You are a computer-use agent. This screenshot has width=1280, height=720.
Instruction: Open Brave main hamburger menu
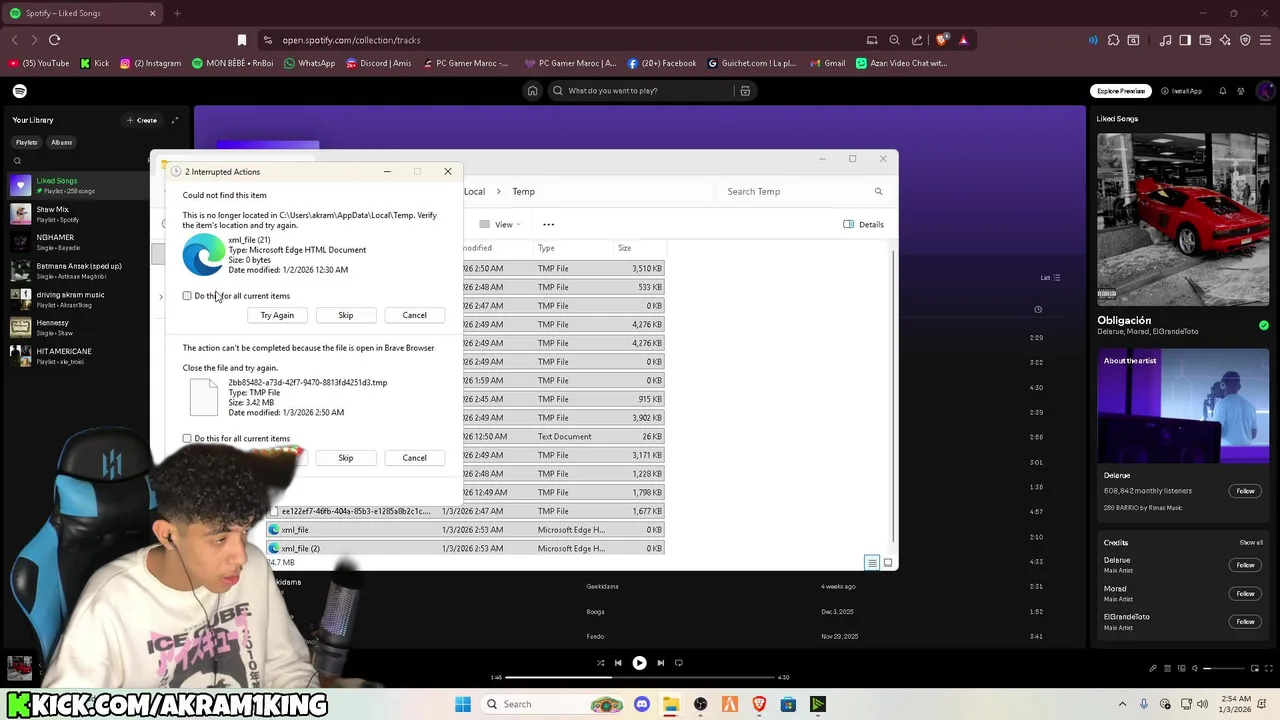(1265, 40)
